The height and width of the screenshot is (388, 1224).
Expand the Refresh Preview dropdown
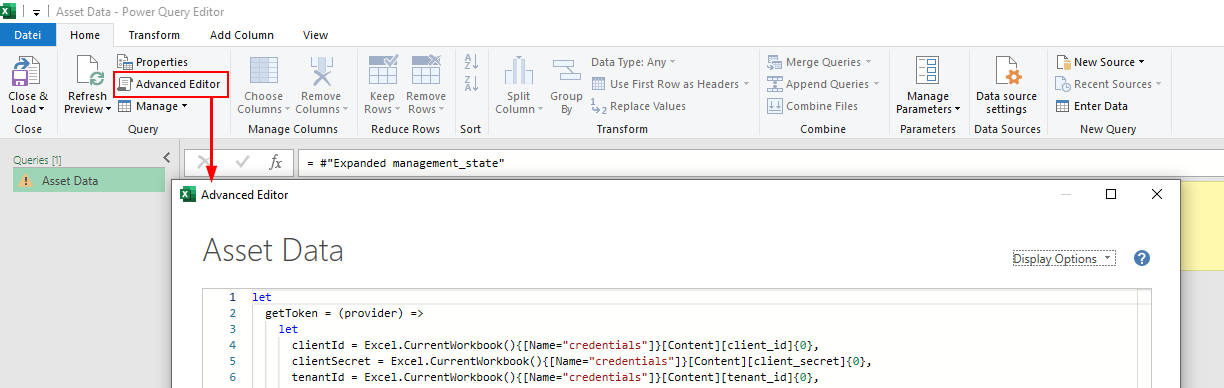pyautogui.click(x=108, y=110)
